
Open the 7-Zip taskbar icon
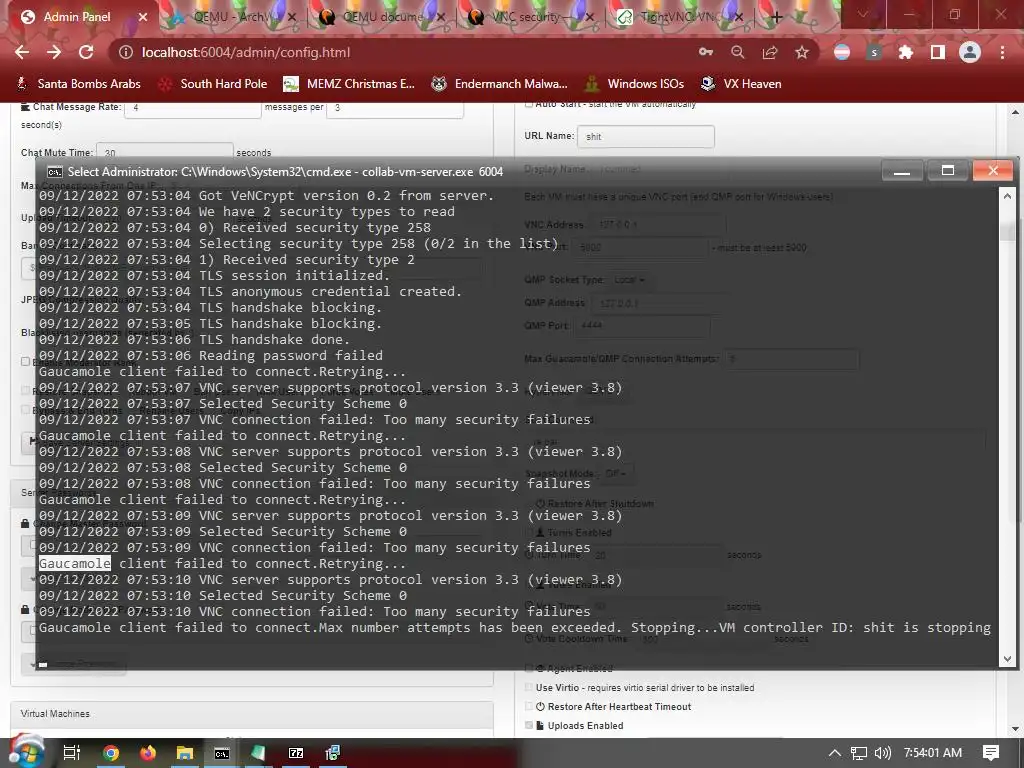pyautogui.click(x=296, y=753)
